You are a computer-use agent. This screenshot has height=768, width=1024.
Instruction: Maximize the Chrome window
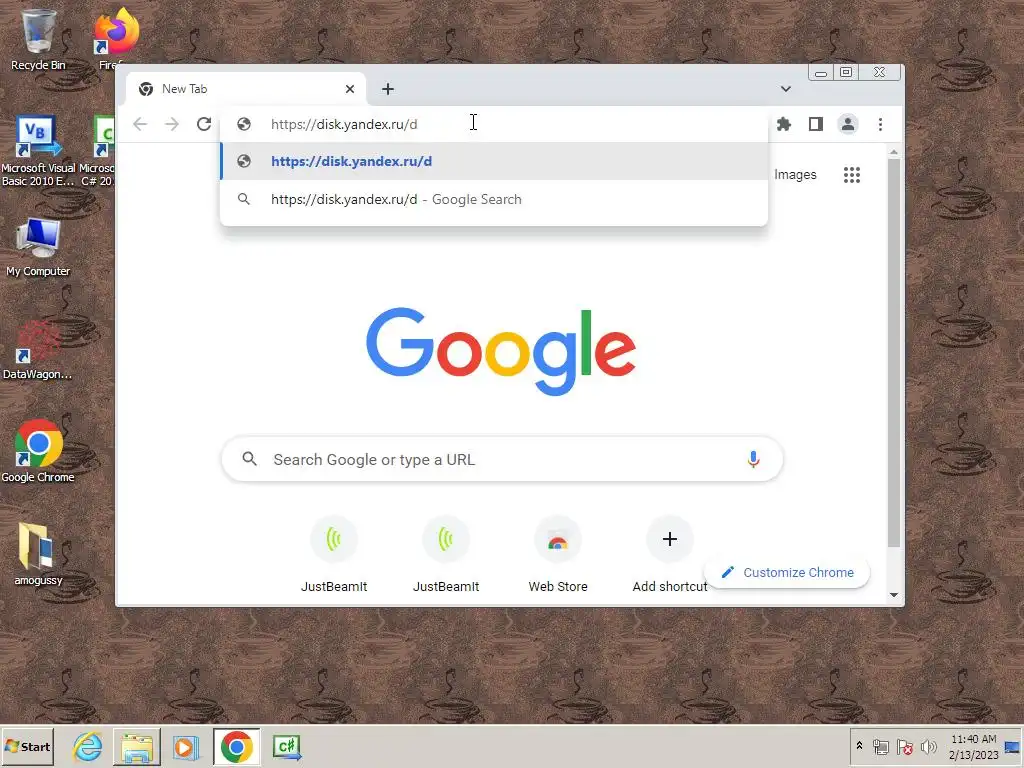coord(846,72)
